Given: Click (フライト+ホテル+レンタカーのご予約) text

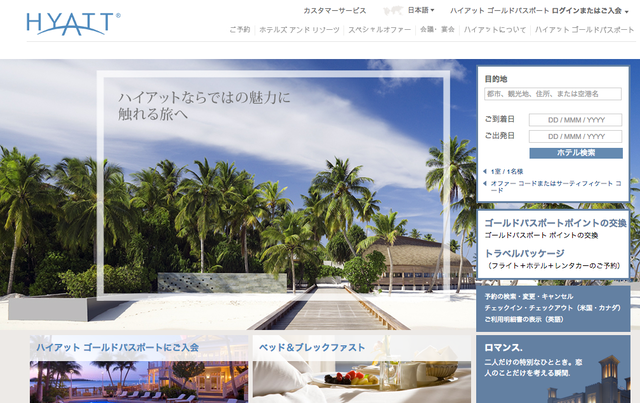Looking at the screenshot, I should 553,266.
